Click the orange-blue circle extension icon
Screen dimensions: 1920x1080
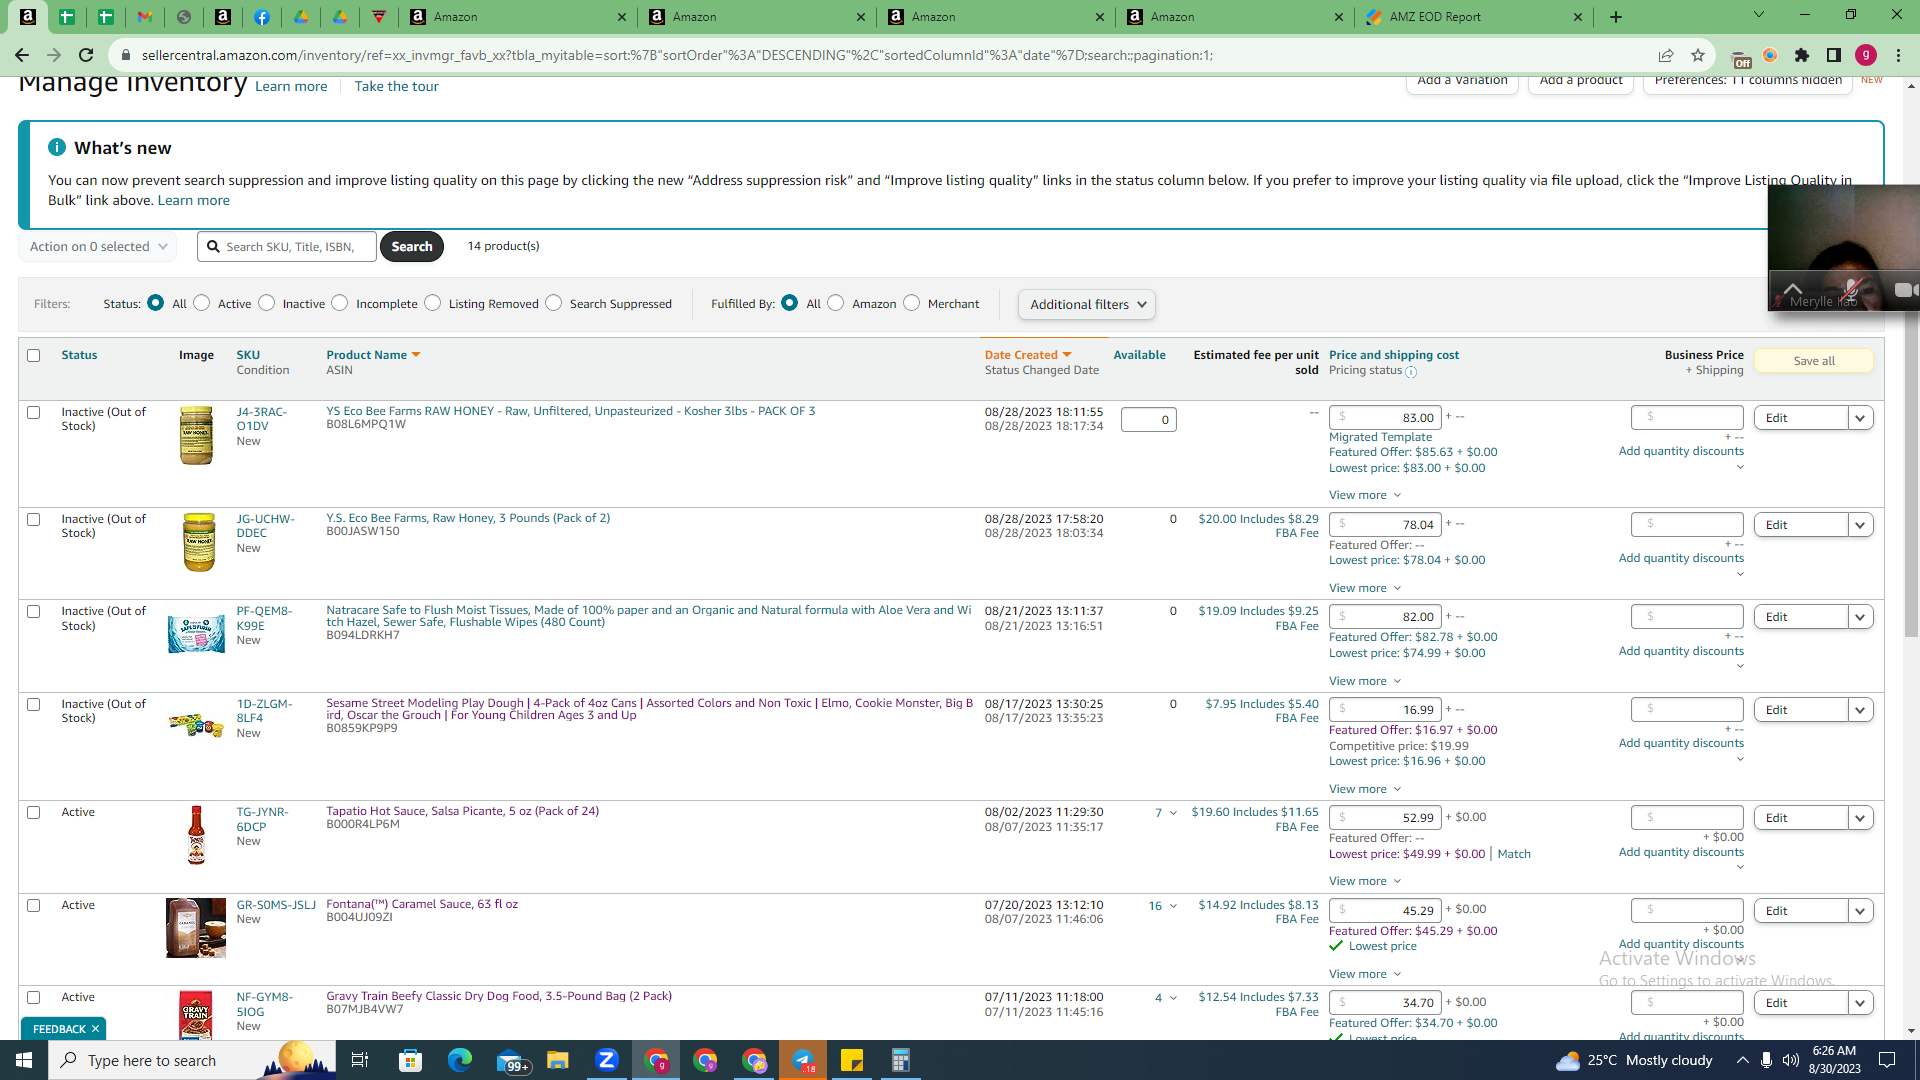click(x=1770, y=55)
